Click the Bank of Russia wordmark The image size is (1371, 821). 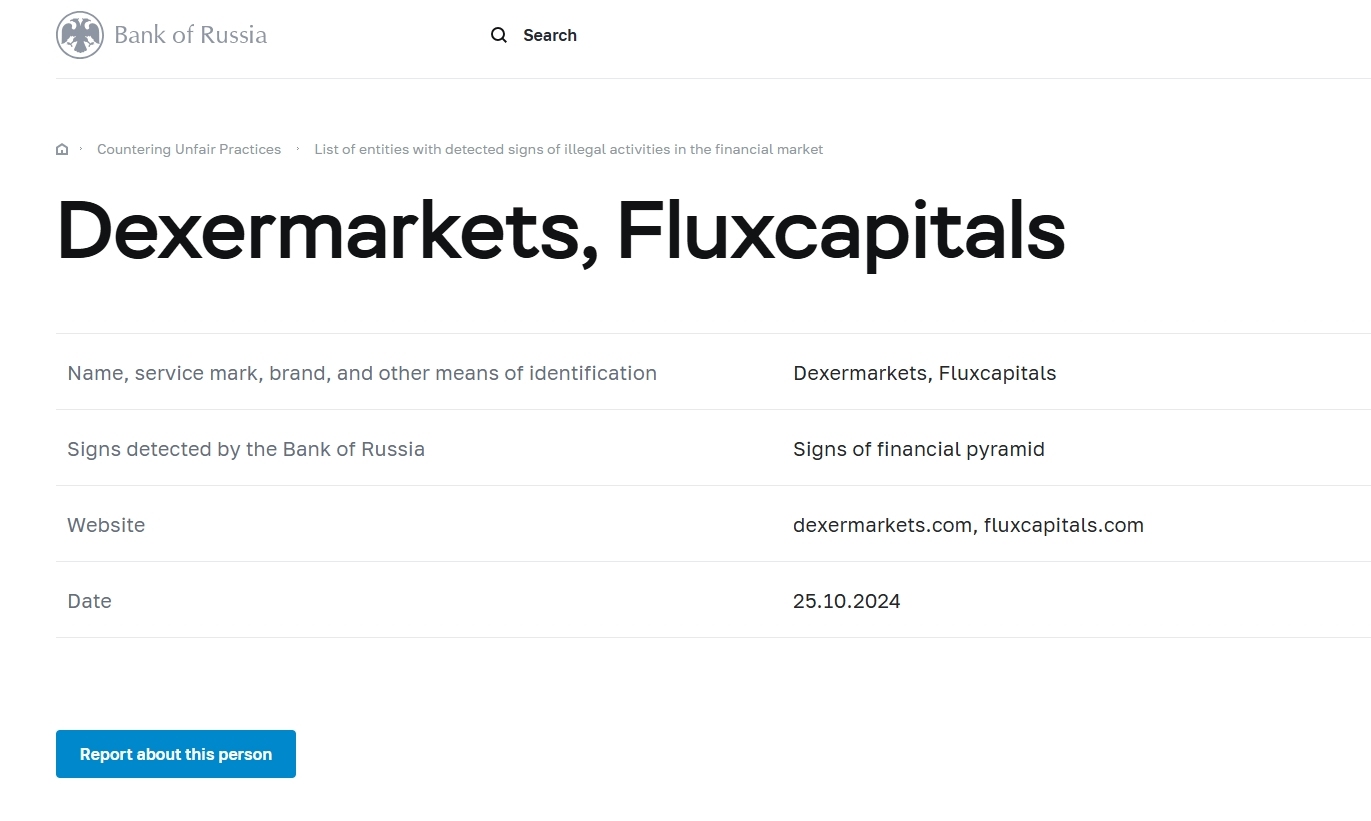190,35
